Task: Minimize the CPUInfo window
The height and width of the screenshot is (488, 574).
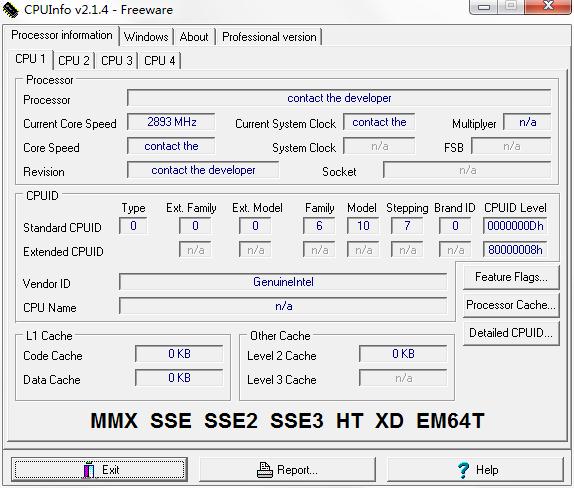Action: (x=483, y=7)
